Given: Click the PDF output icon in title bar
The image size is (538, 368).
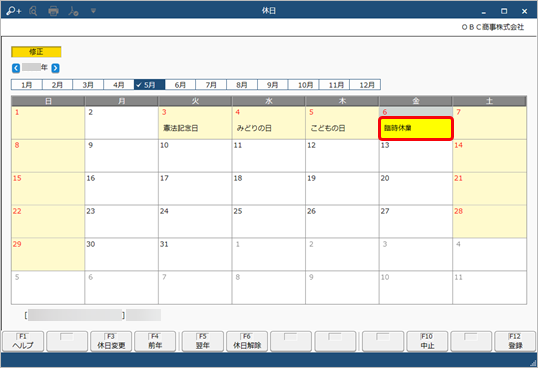Looking at the screenshot, I should (x=73, y=11).
